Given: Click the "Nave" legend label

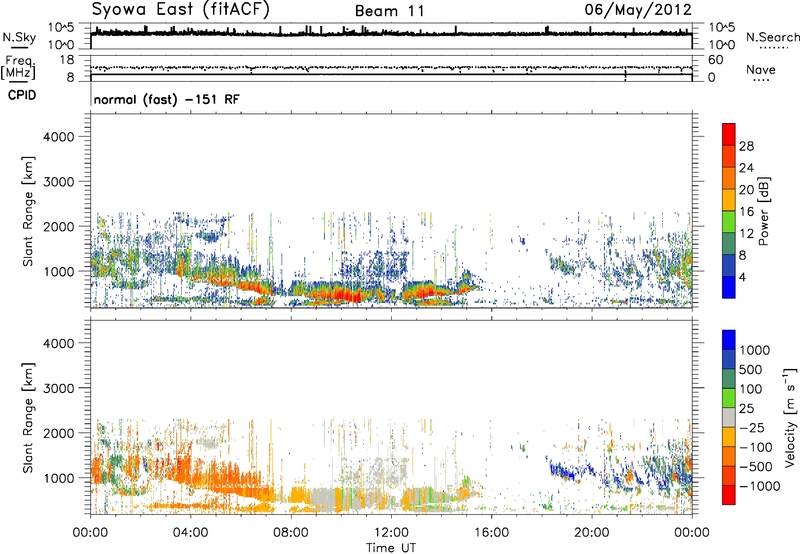Looking at the screenshot, I should click(x=761, y=69).
